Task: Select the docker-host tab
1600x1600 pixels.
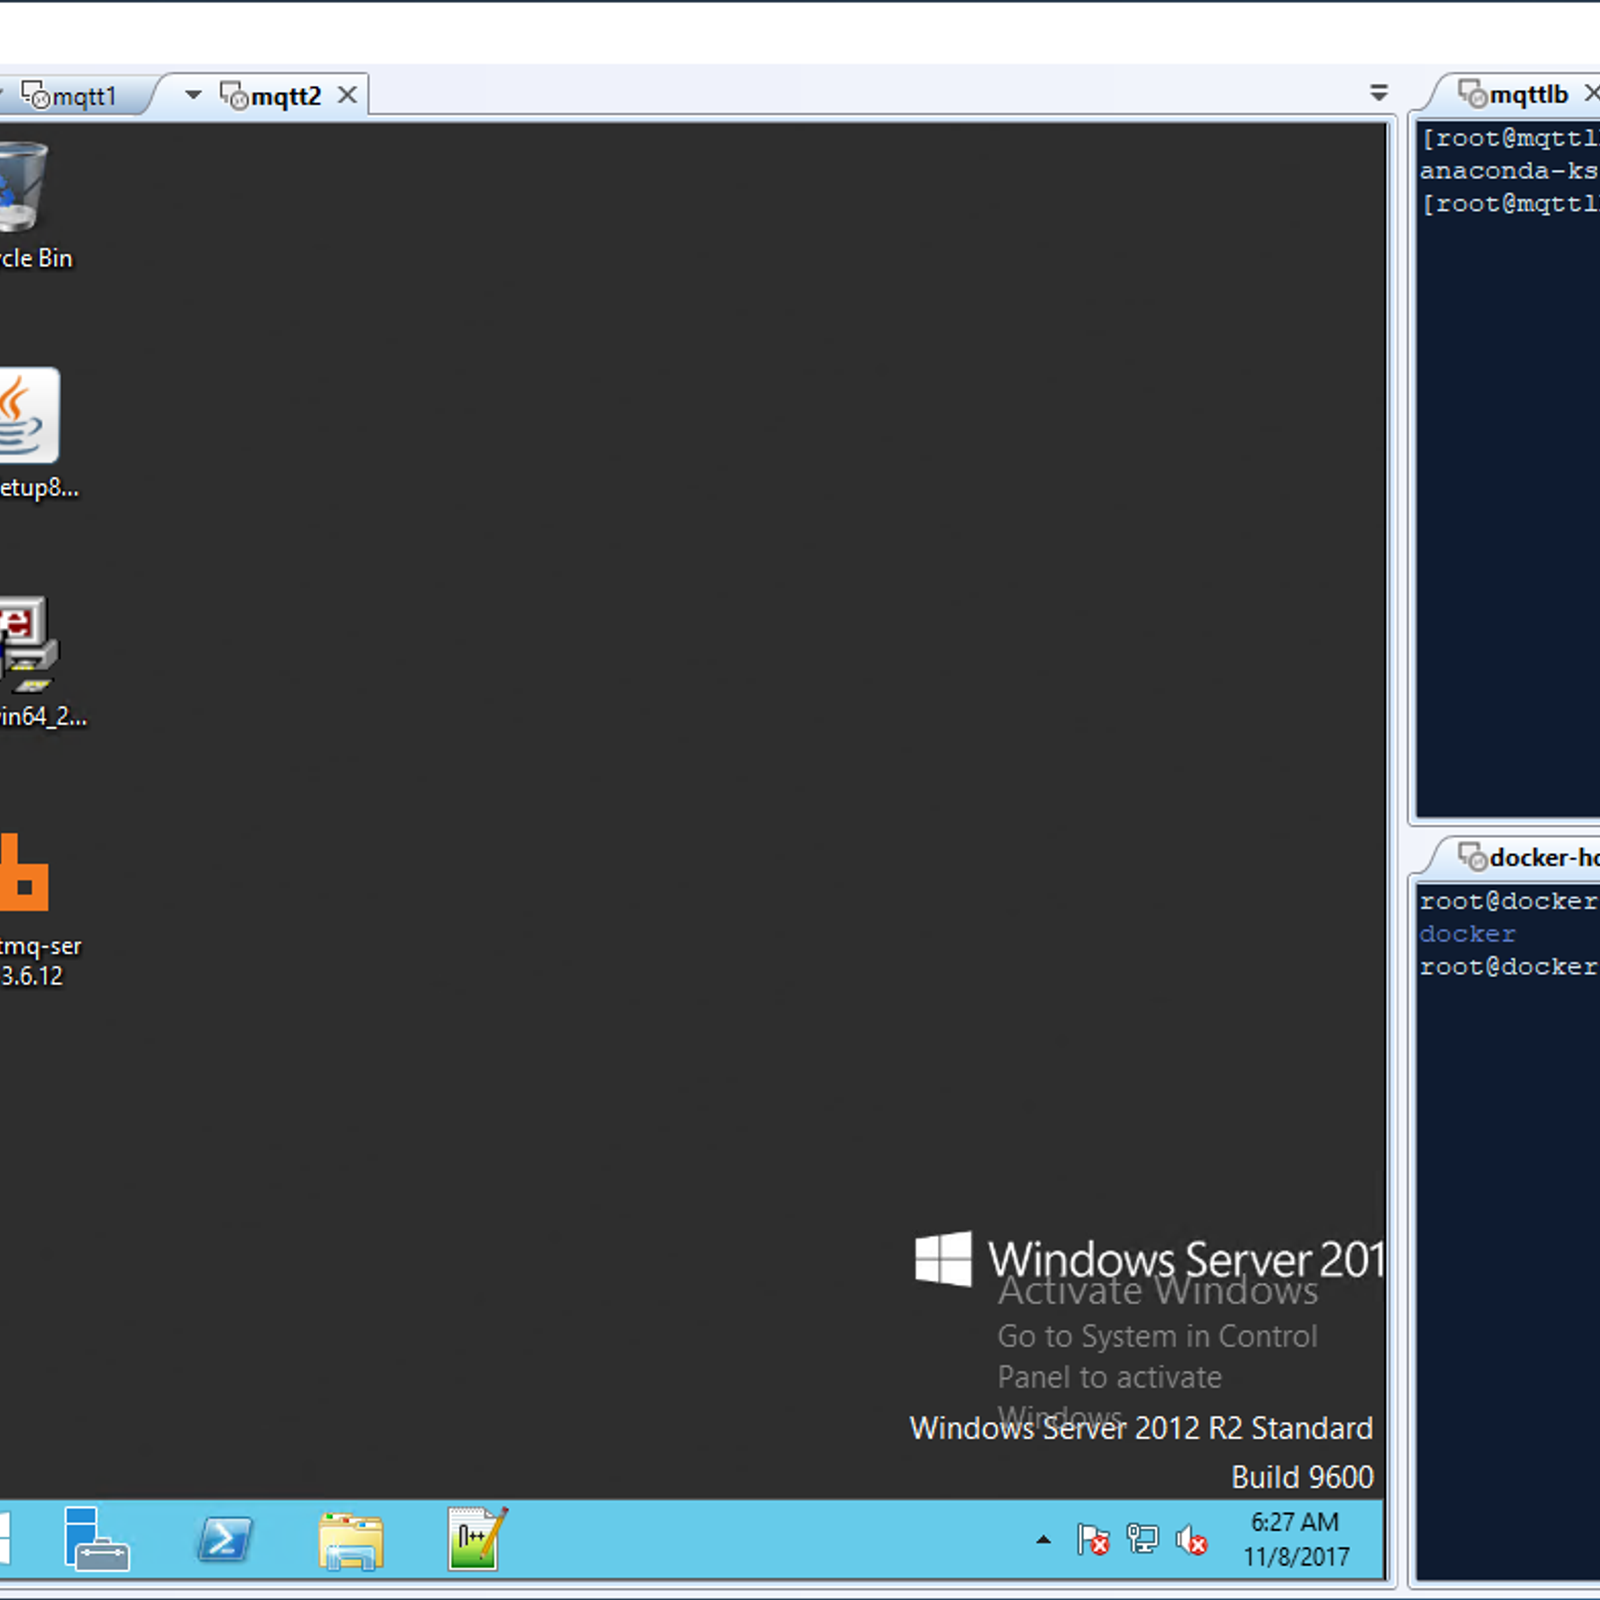Action: pyautogui.click(x=1544, y=857)
